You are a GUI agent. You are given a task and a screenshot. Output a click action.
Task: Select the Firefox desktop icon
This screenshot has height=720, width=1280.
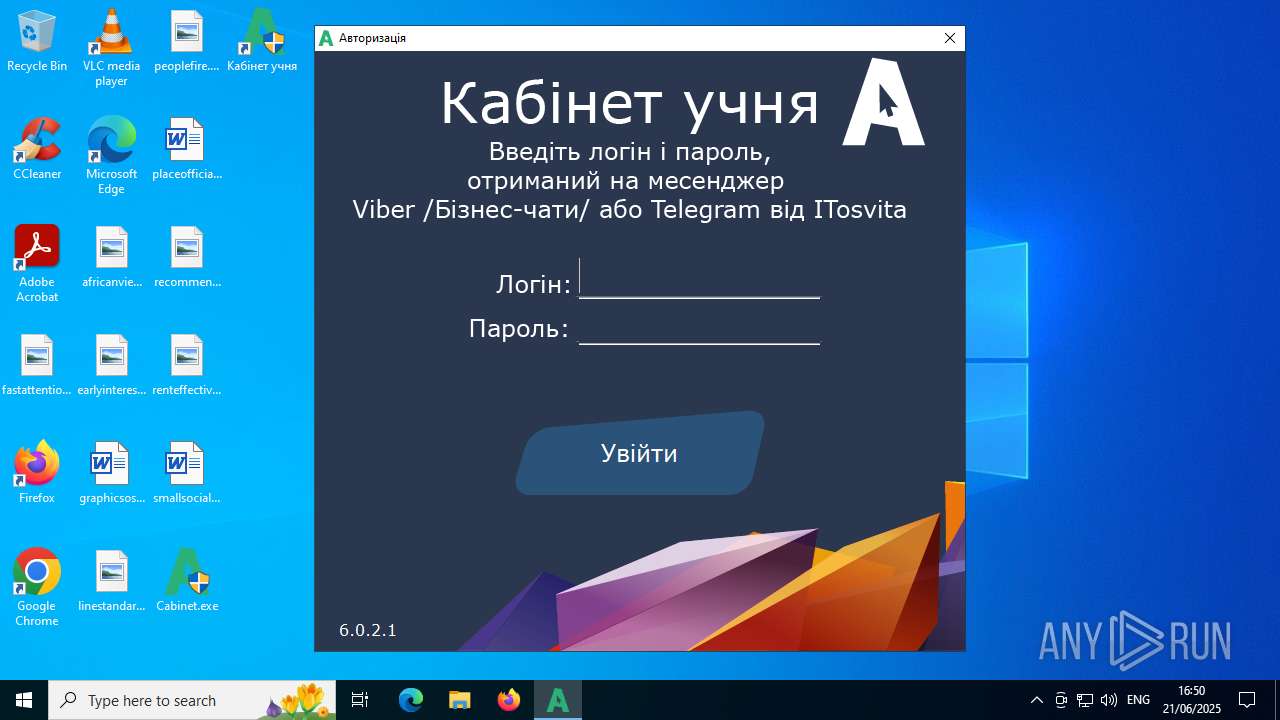(x=37, y=474)
